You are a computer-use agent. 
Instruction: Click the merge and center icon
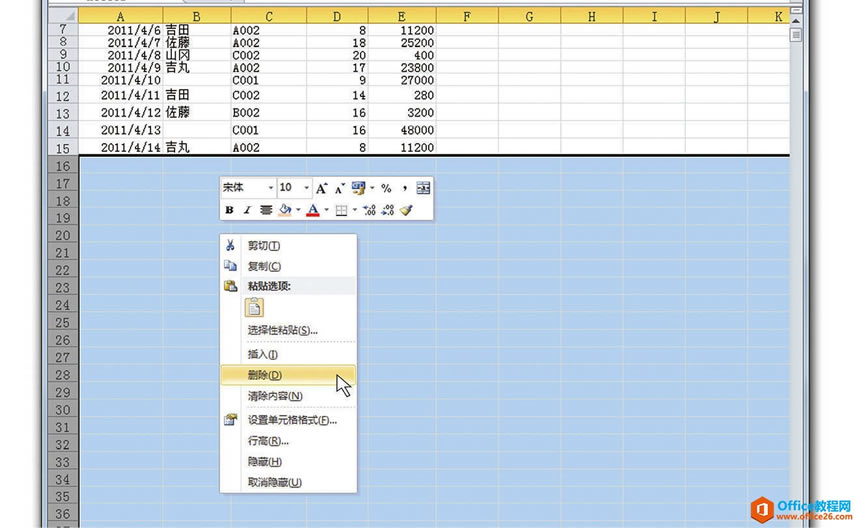[423, 188]
